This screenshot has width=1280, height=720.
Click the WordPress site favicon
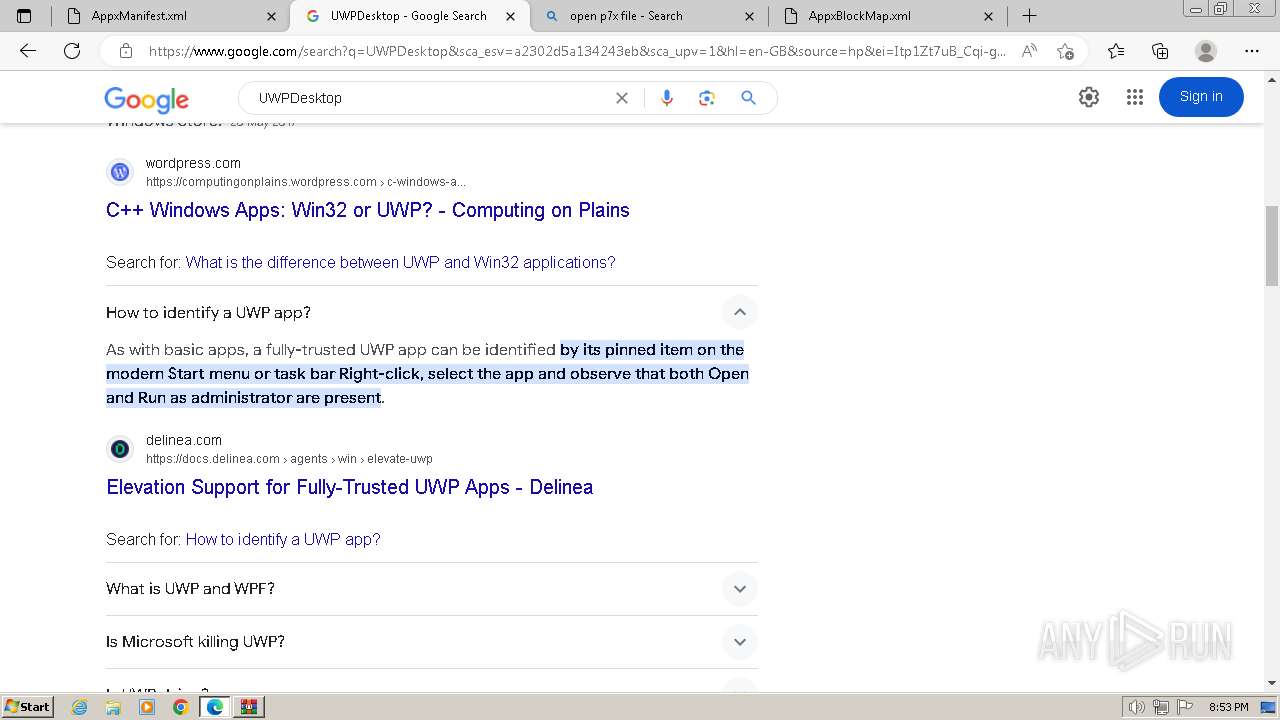coord(120,172)
